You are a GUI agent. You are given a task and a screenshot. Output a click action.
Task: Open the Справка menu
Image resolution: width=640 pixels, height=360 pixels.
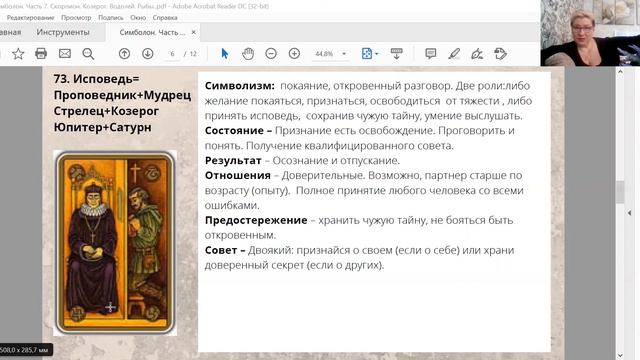coord(165,18)
